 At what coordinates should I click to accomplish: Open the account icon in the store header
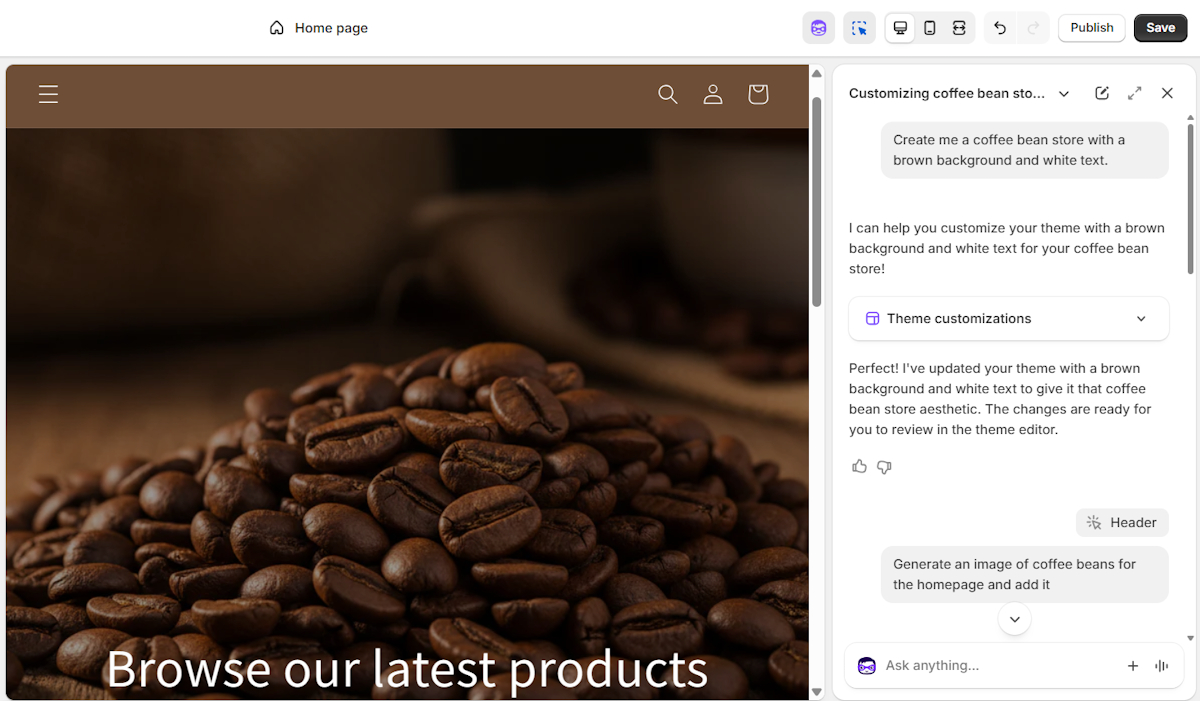[712, 94]
